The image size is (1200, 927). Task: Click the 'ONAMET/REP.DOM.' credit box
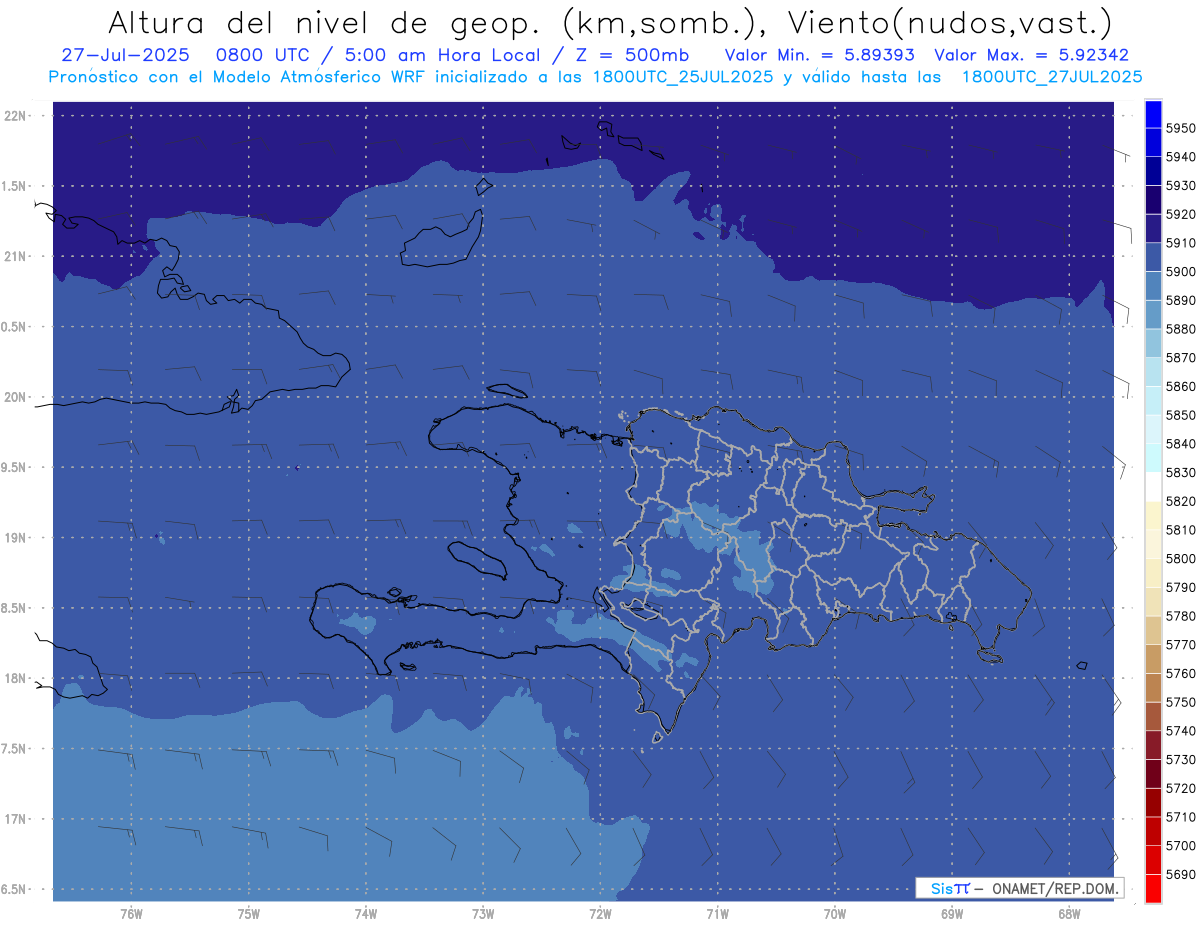tap(1019, 888)
